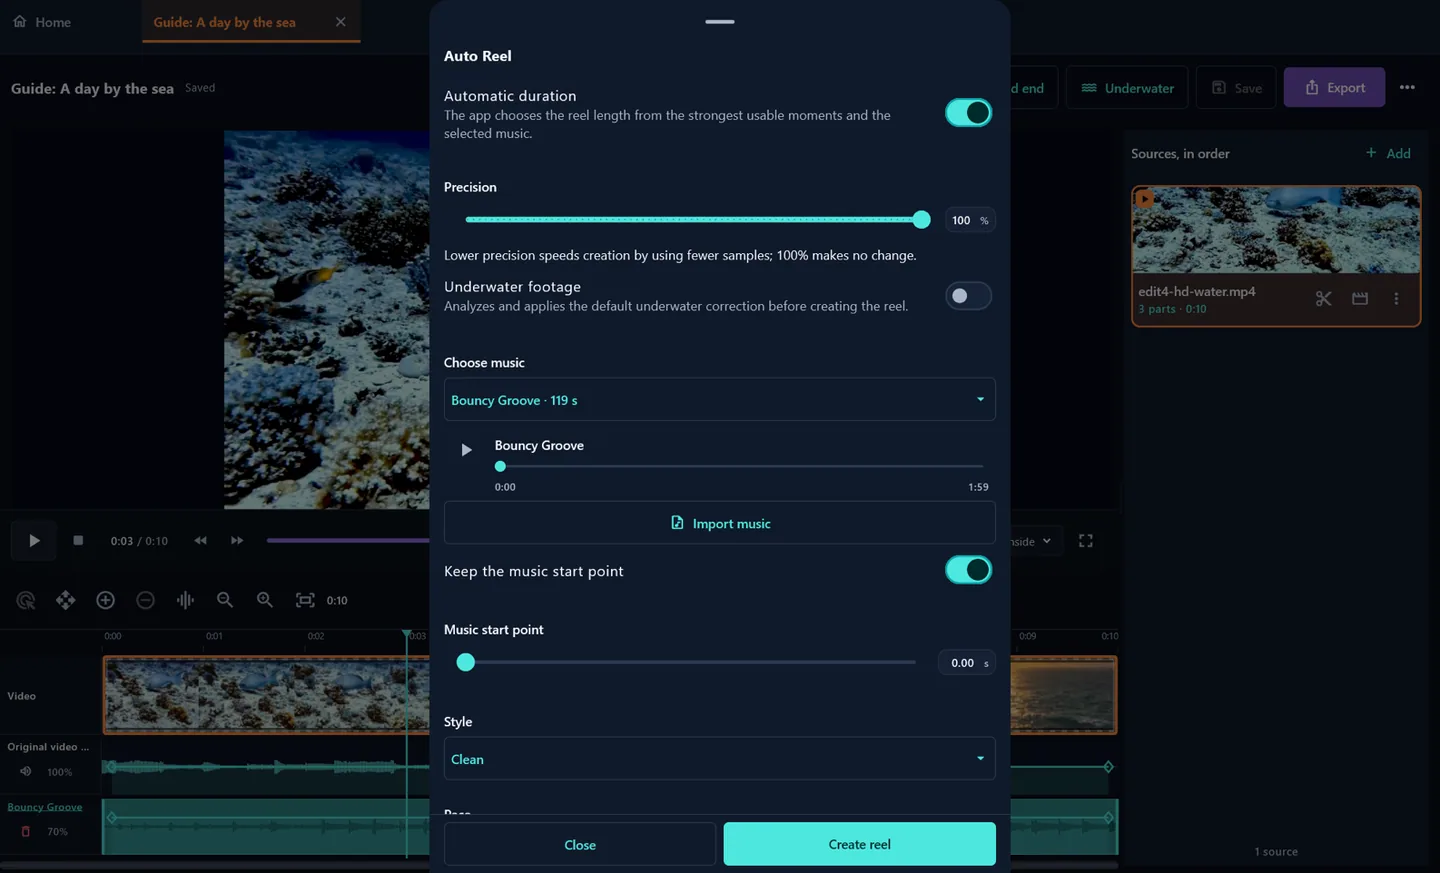Viewport: 1440px width, 873px height.
Task: Click the Bouncy Groove track label link
Action: tap(45, 807)
